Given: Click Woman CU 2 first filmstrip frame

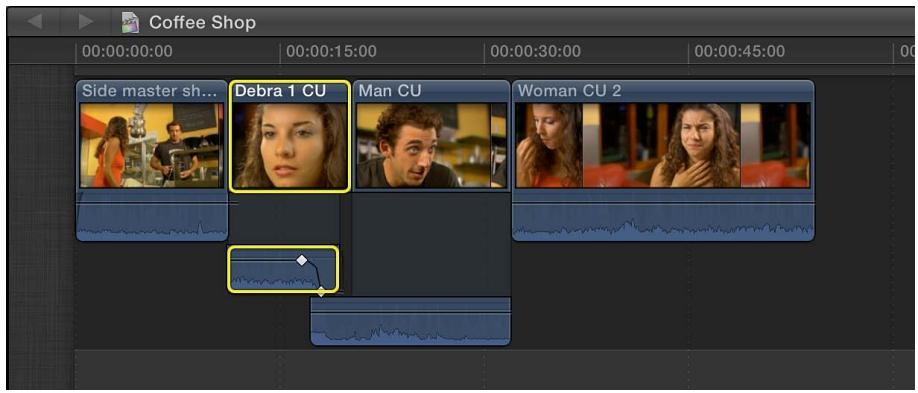Looking at the screenshot, I should pos(549,145).
